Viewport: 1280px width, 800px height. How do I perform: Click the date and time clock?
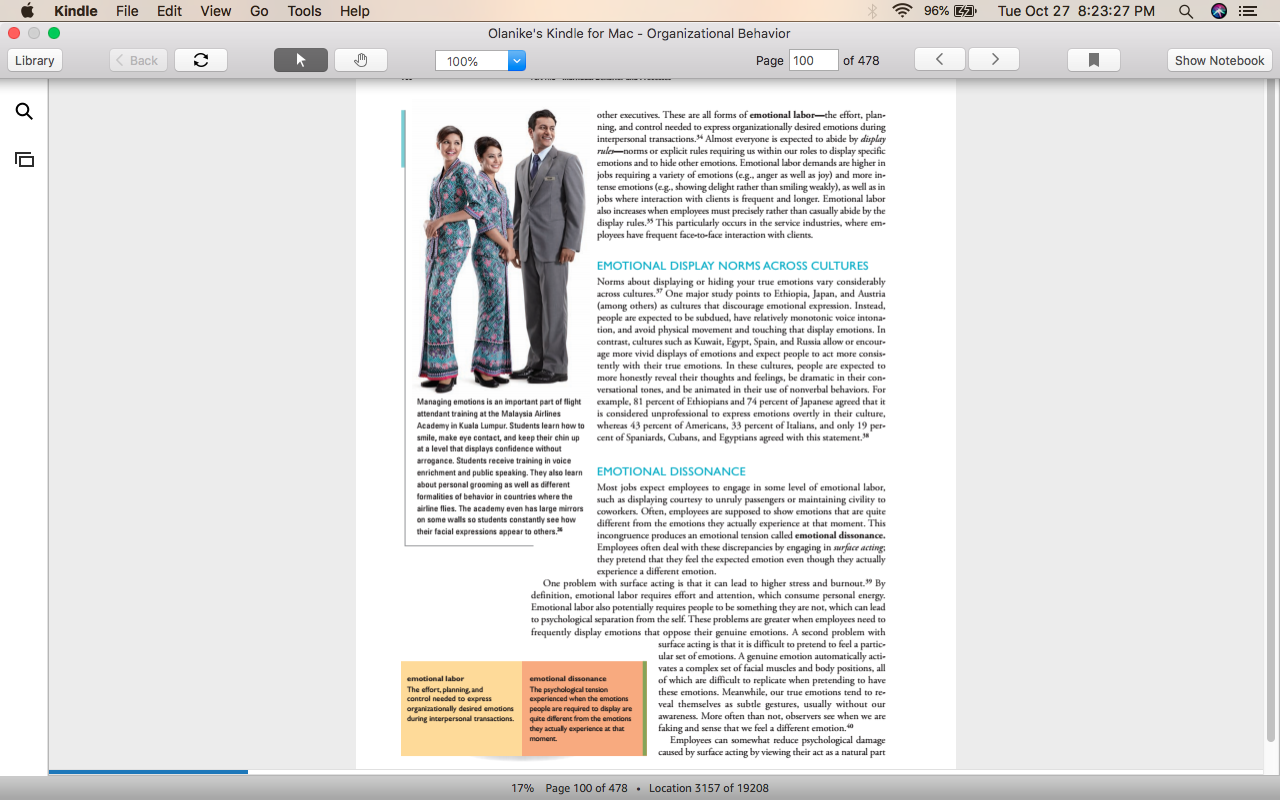click(1076, 11)
